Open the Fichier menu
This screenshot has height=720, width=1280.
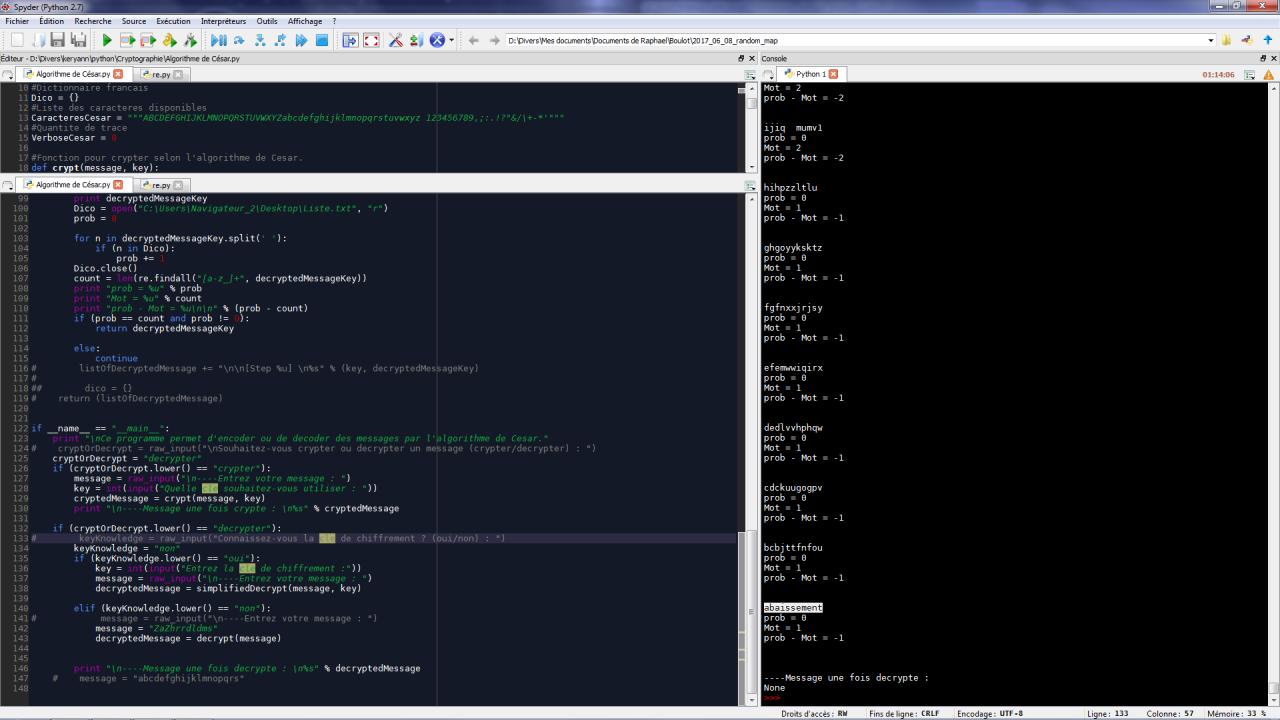pos(17,21)
